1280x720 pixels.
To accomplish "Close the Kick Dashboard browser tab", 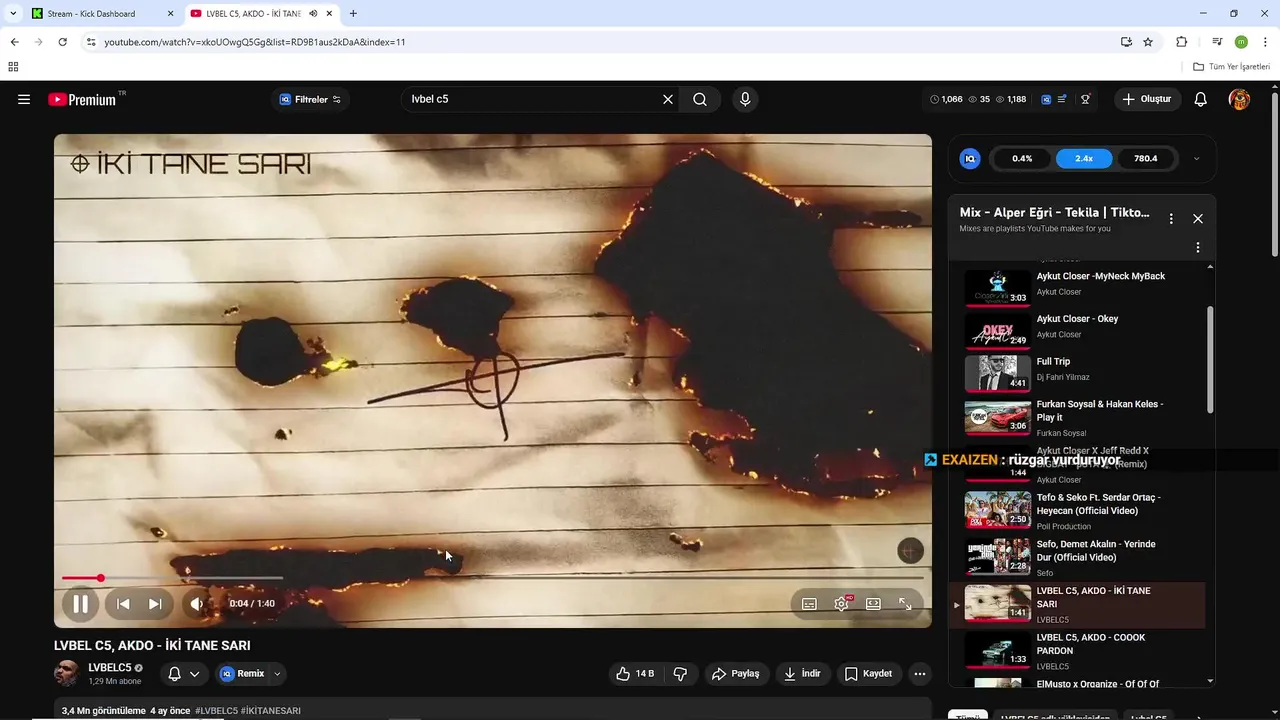I will [x=170, y=14].
